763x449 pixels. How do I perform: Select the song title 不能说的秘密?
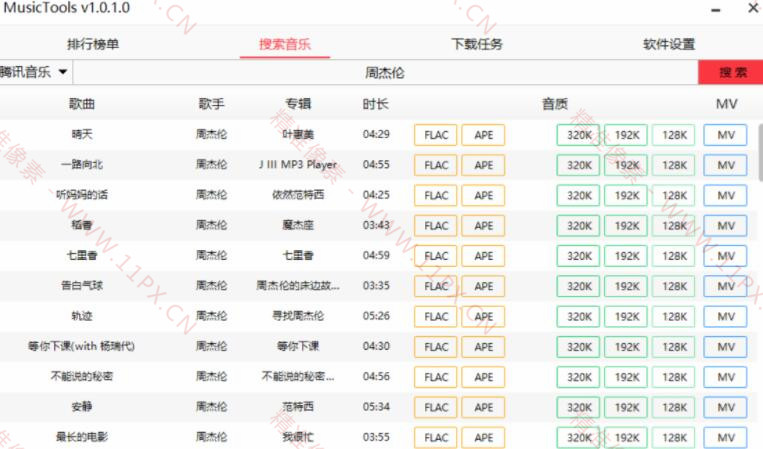82,377
